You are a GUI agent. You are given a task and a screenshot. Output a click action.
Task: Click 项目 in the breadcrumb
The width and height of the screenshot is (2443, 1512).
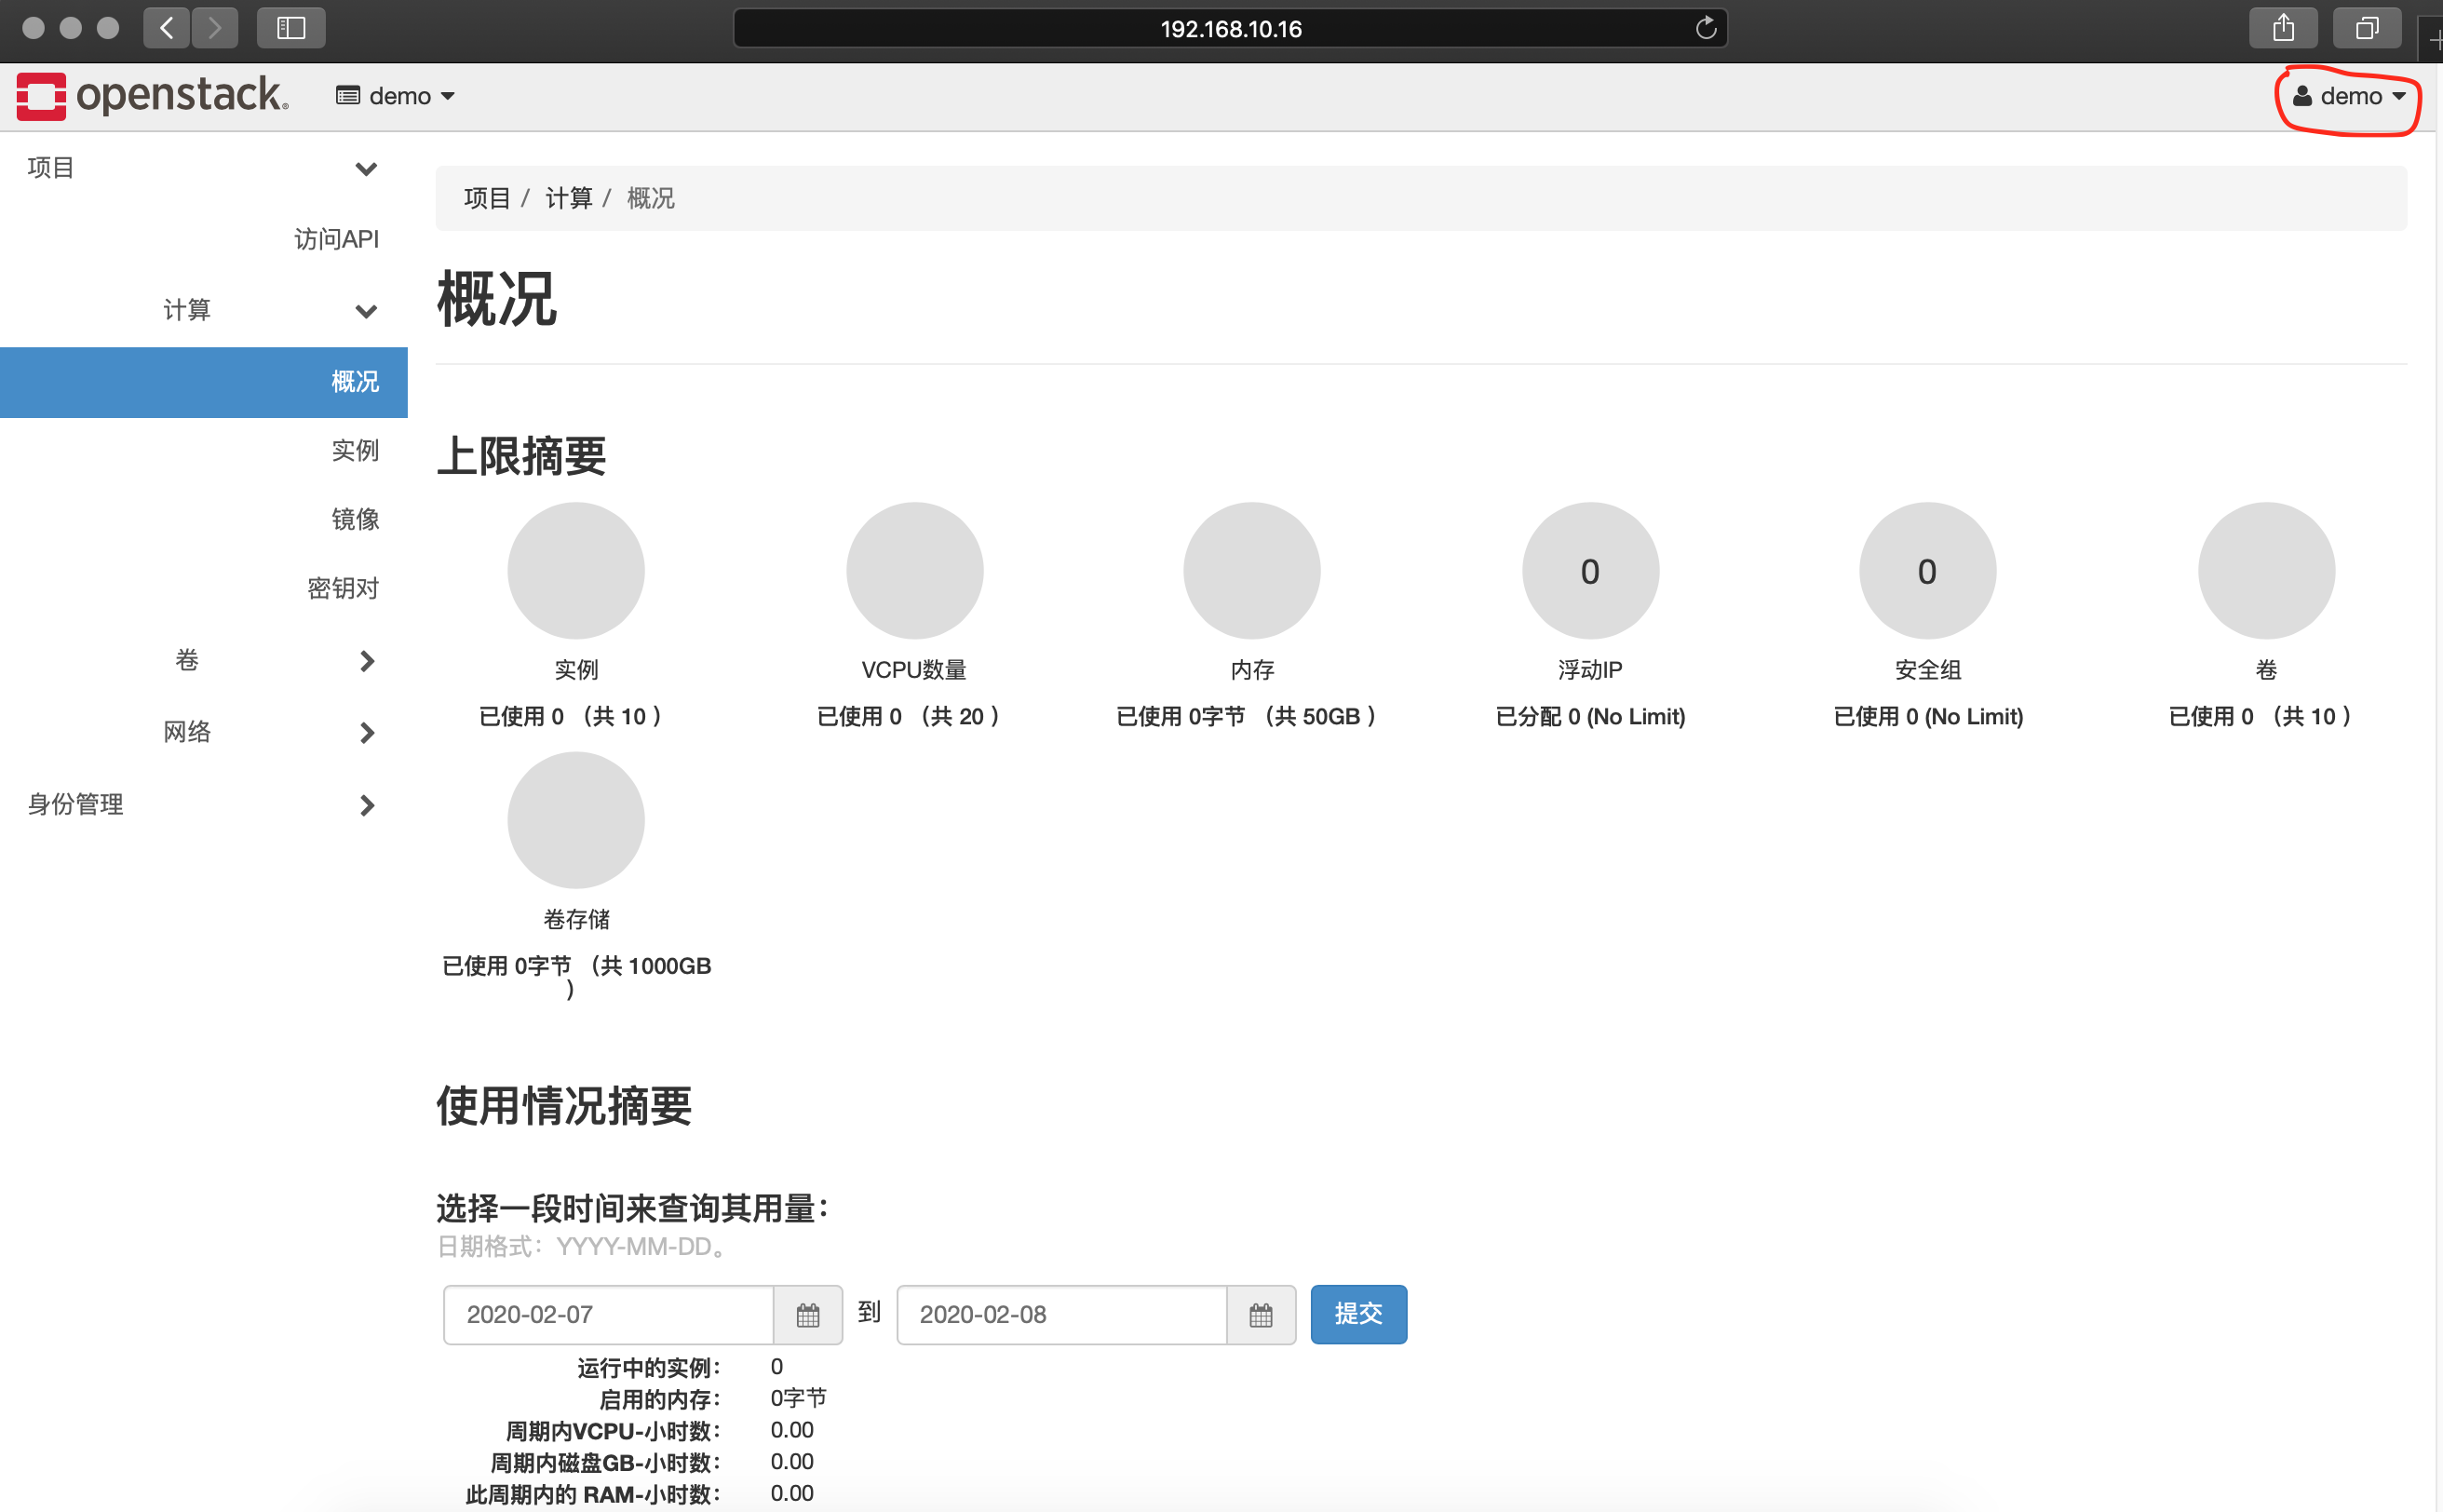pyautogui.click(x=487, y=198)
